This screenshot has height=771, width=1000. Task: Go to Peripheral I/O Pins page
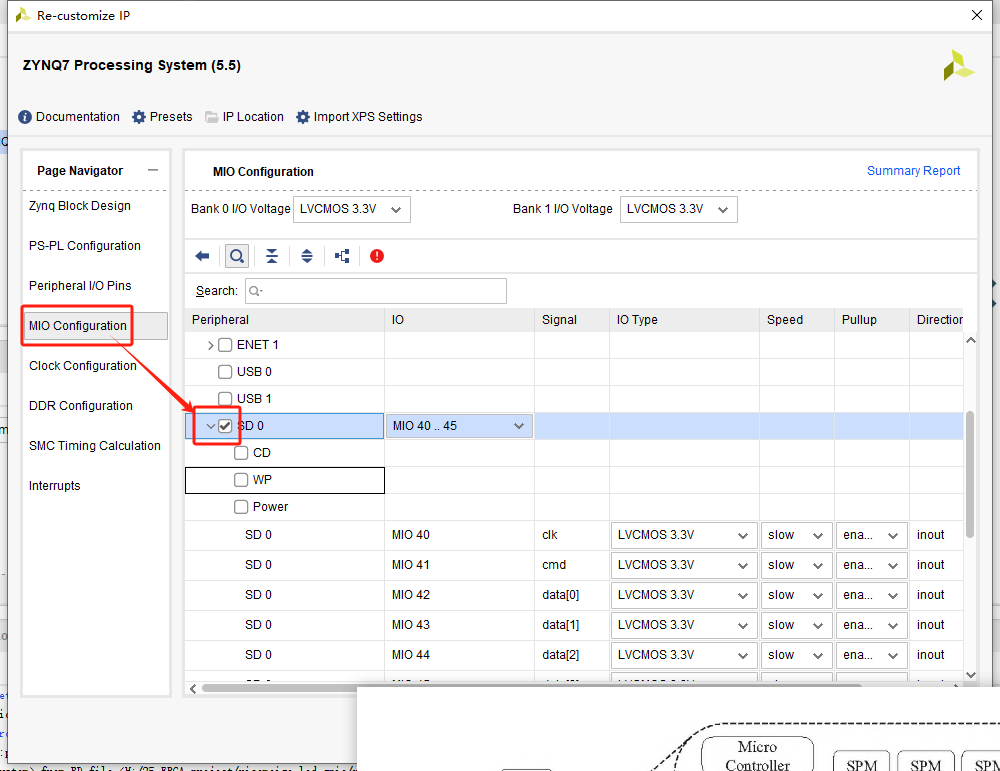80,286
